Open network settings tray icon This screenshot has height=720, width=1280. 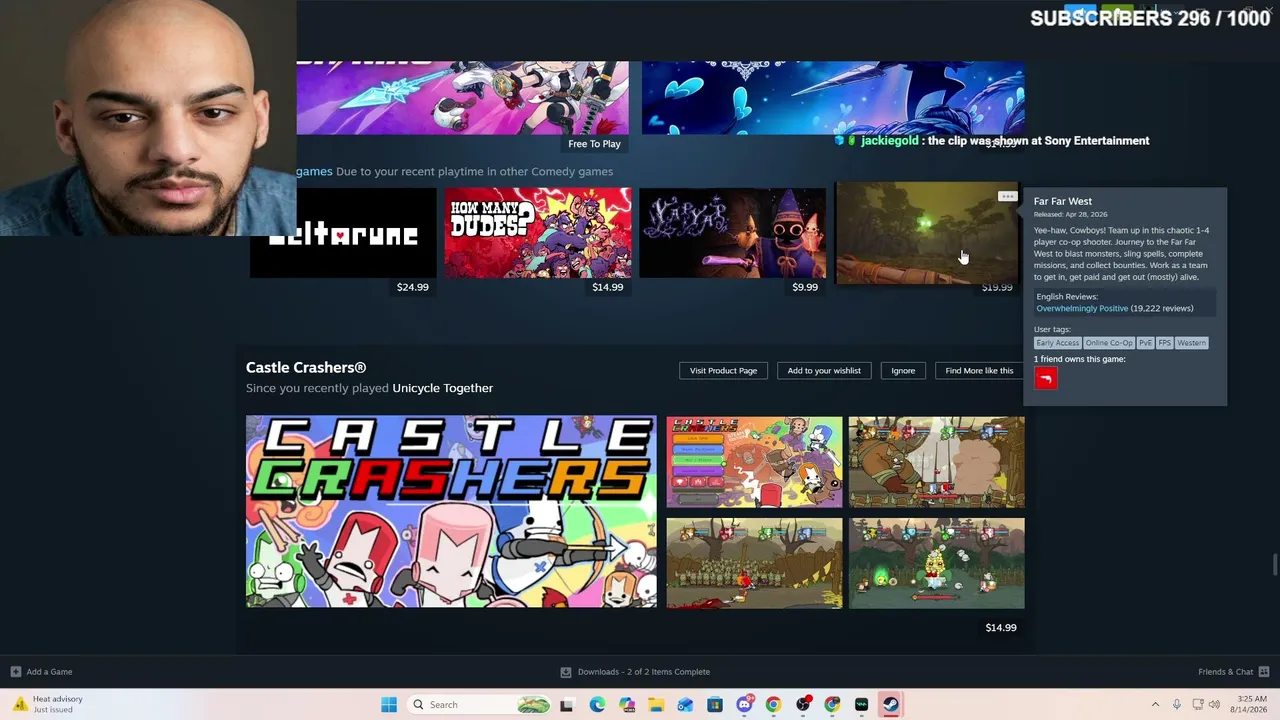click(1197, 704)
